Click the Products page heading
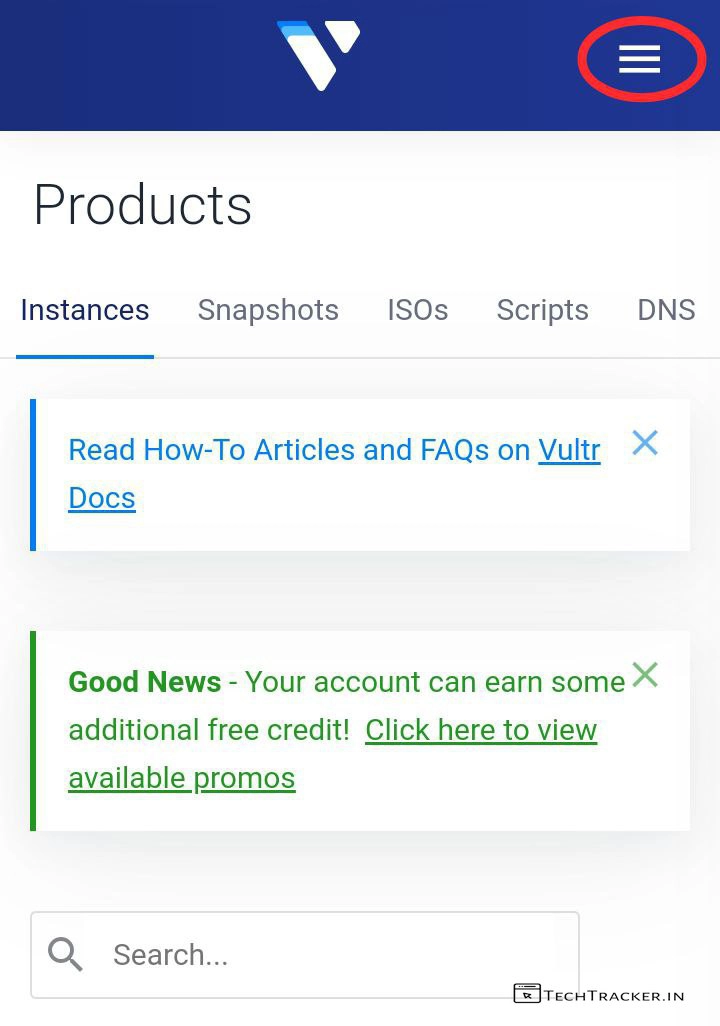The image size is (720, 1026). coord(142,205)
